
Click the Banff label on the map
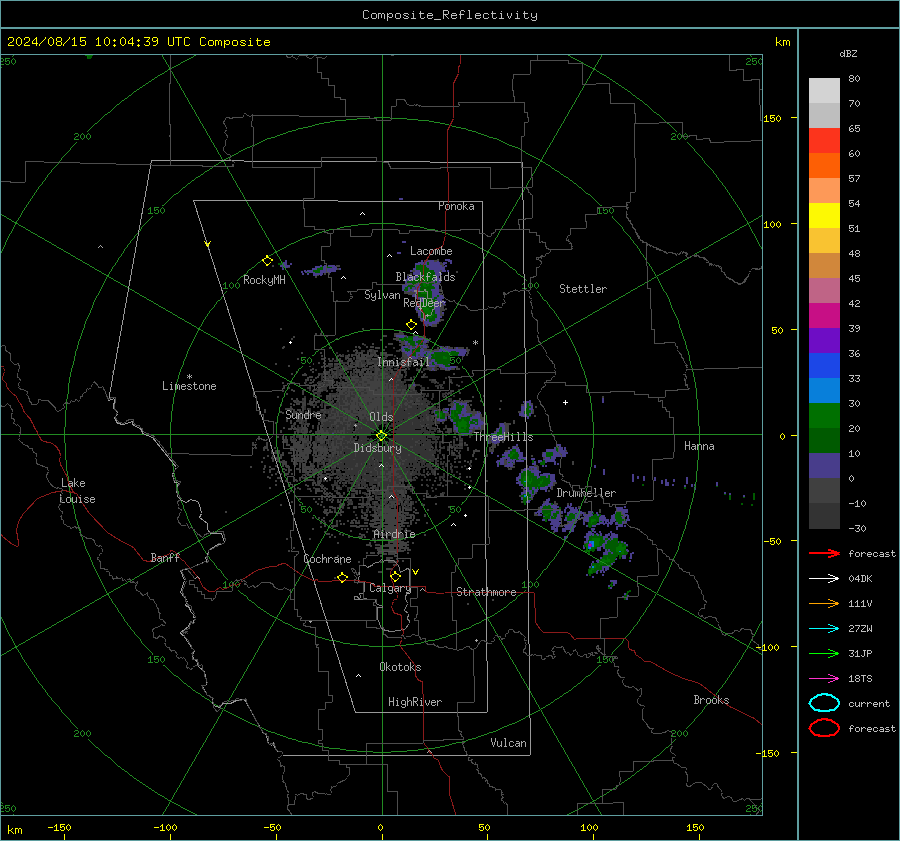[165, 558]
